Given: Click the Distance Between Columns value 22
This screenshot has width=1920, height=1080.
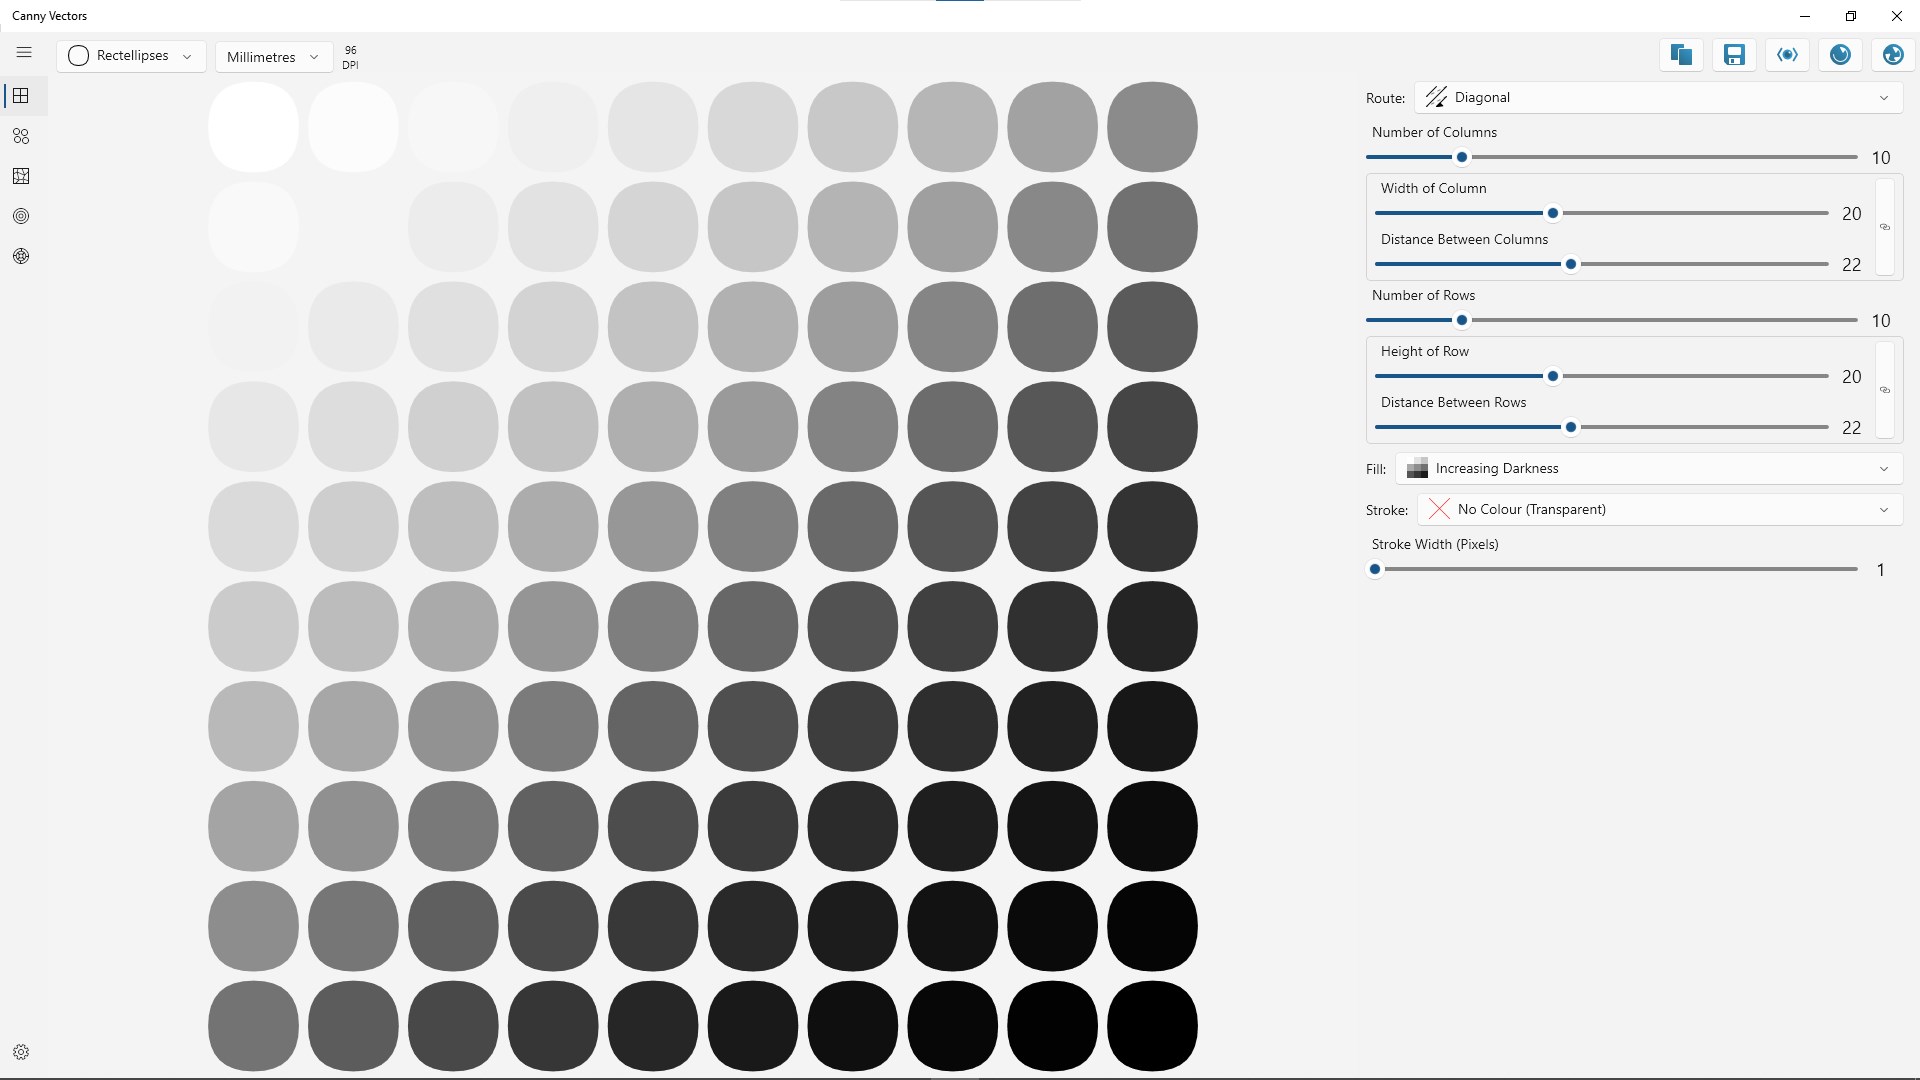Looking at the screenshot, I should tap(1852, 265).
